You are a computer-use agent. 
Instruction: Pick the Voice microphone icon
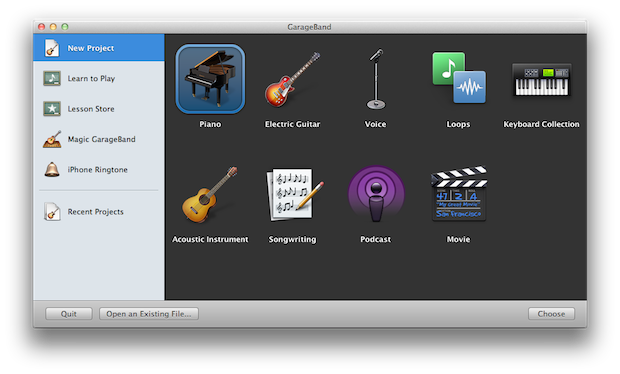376,79
